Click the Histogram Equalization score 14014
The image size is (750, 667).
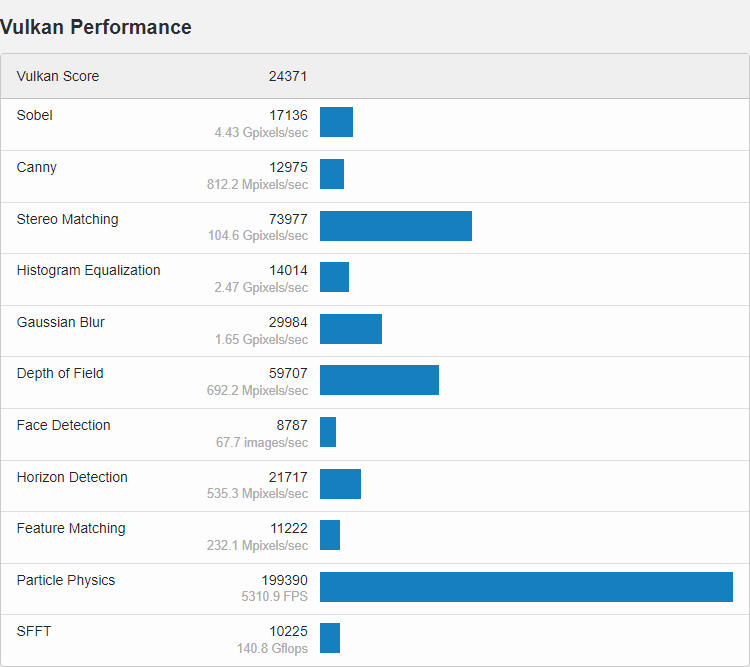tap(288, 270)
